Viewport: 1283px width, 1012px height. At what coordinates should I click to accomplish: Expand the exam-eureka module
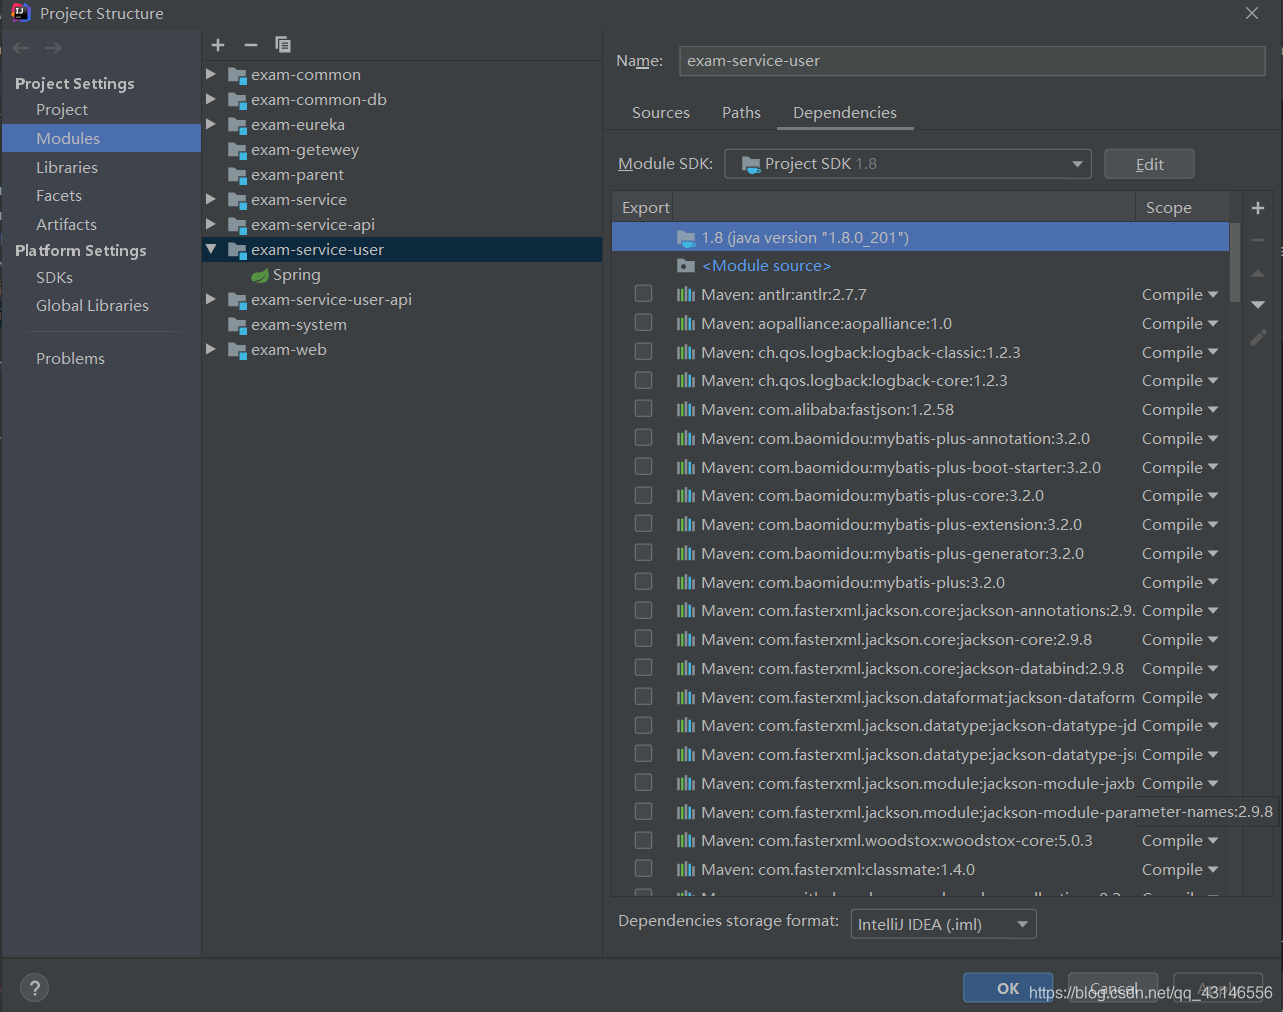pyautogui.click(x=211, y=124)
